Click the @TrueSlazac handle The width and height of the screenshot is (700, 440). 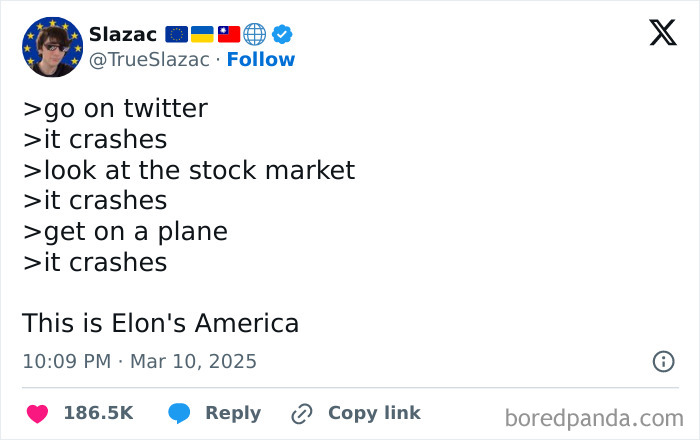coord(149,59)
